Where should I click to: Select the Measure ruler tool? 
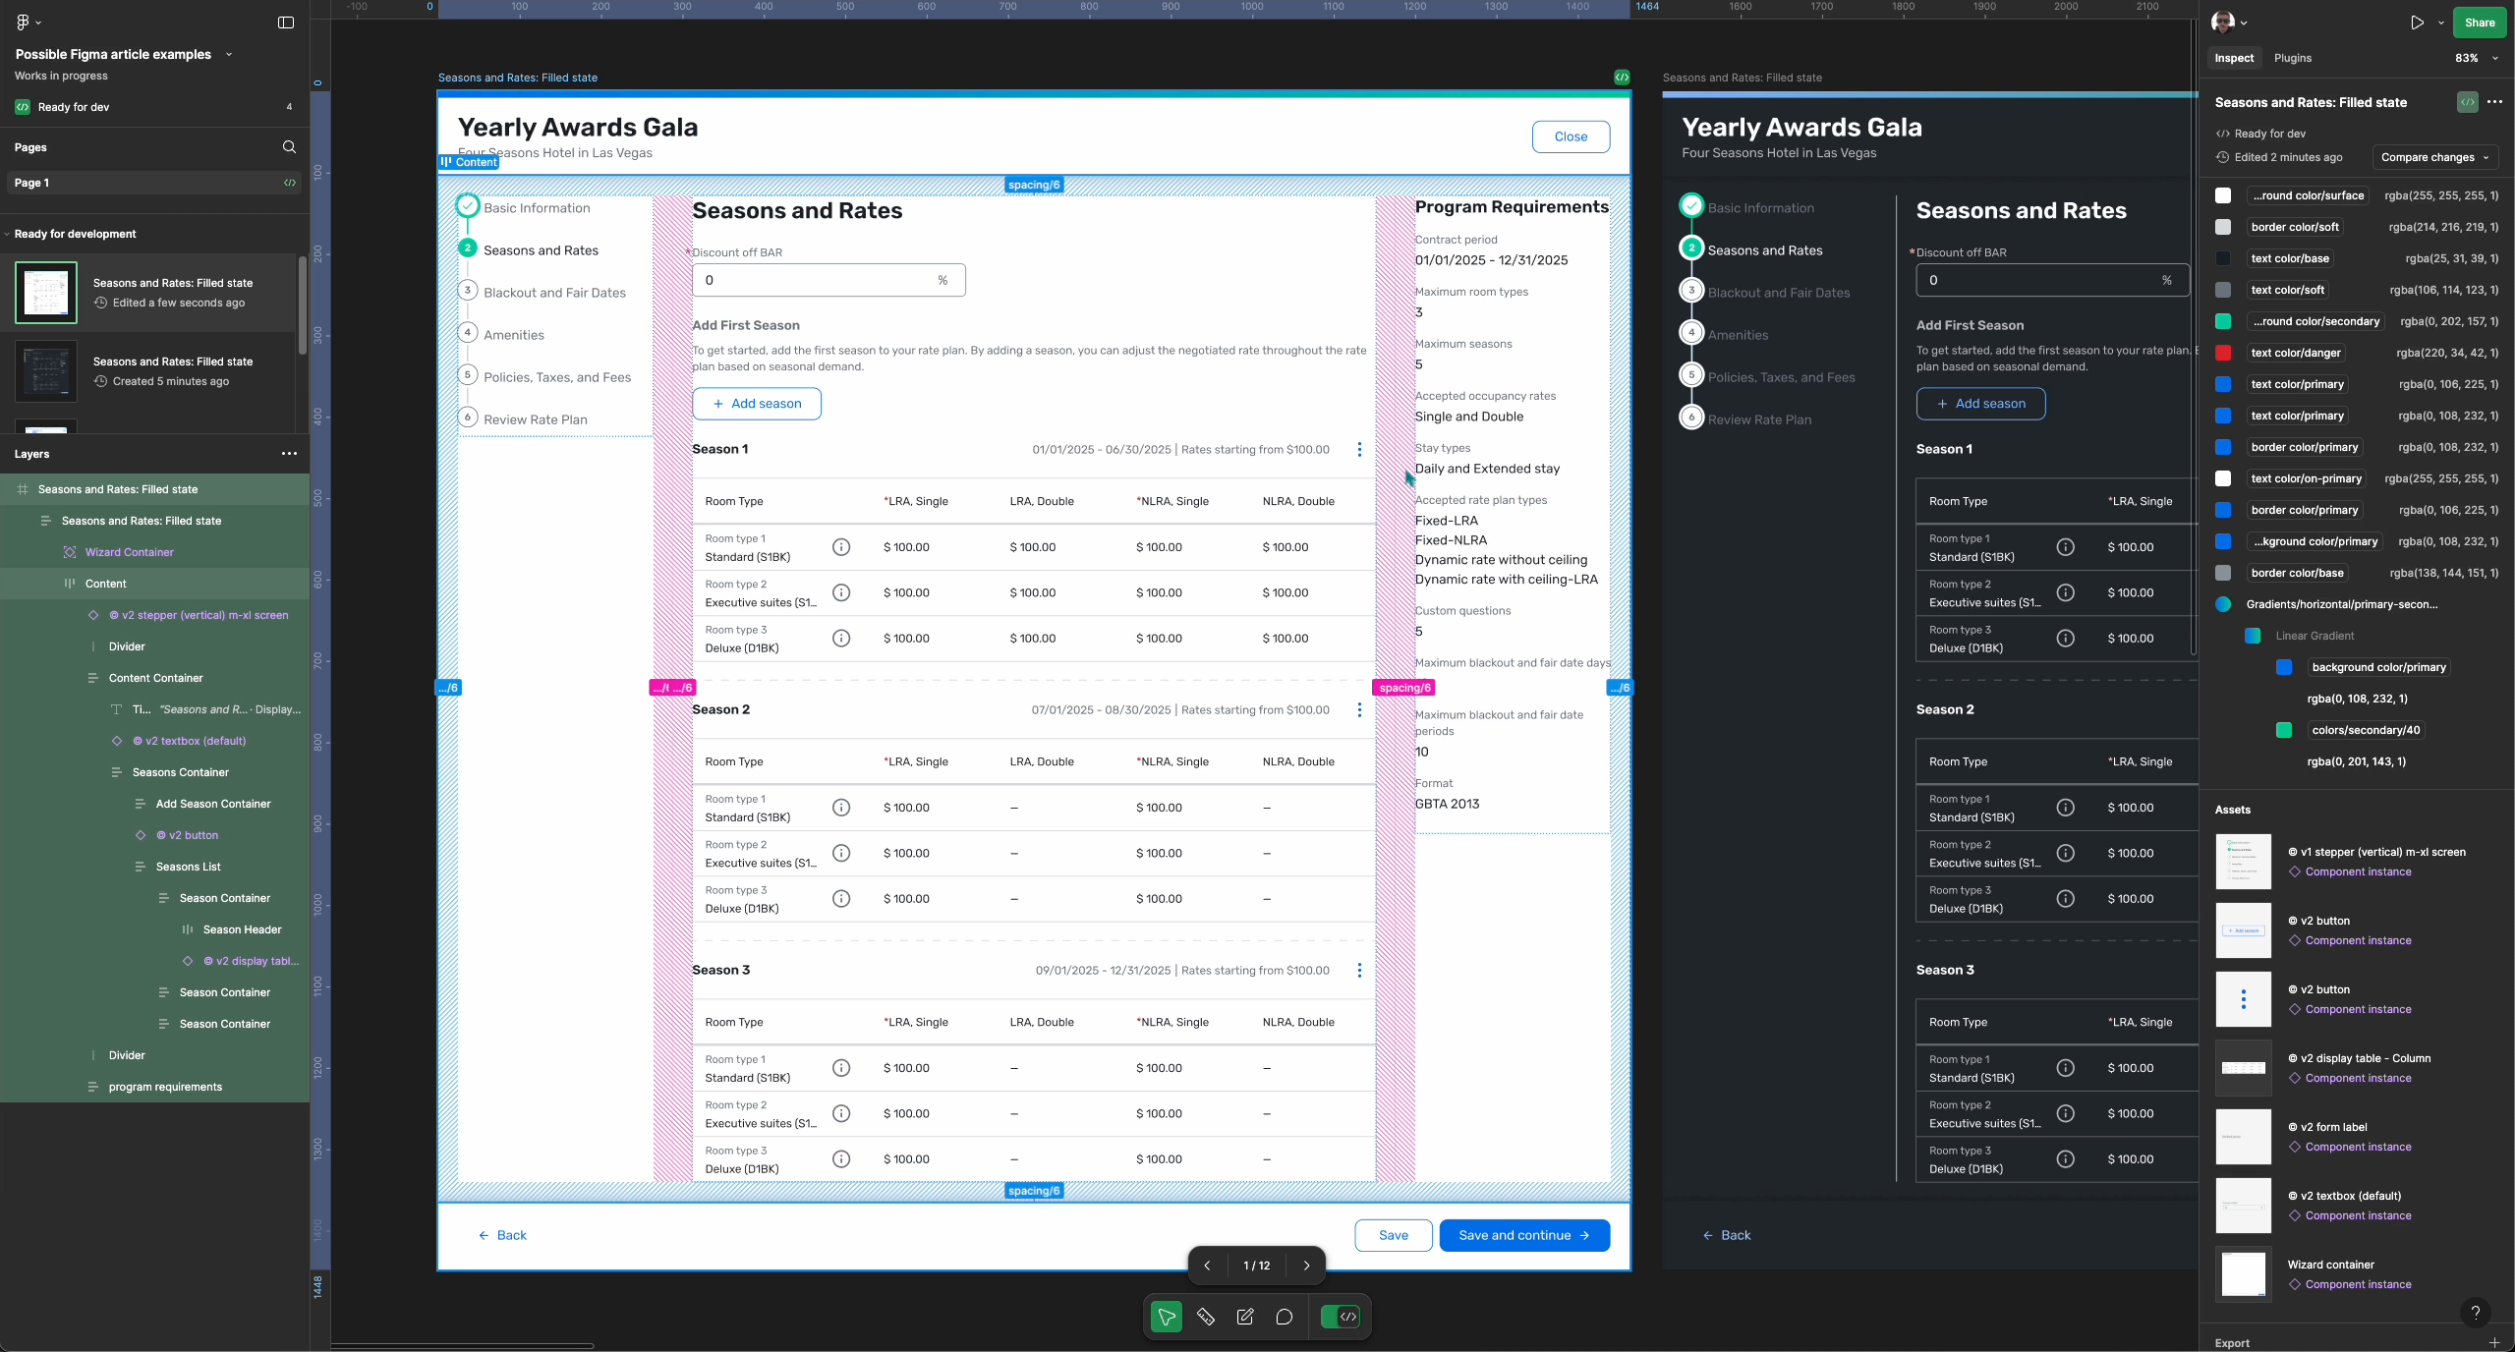click(1205, 1317)
